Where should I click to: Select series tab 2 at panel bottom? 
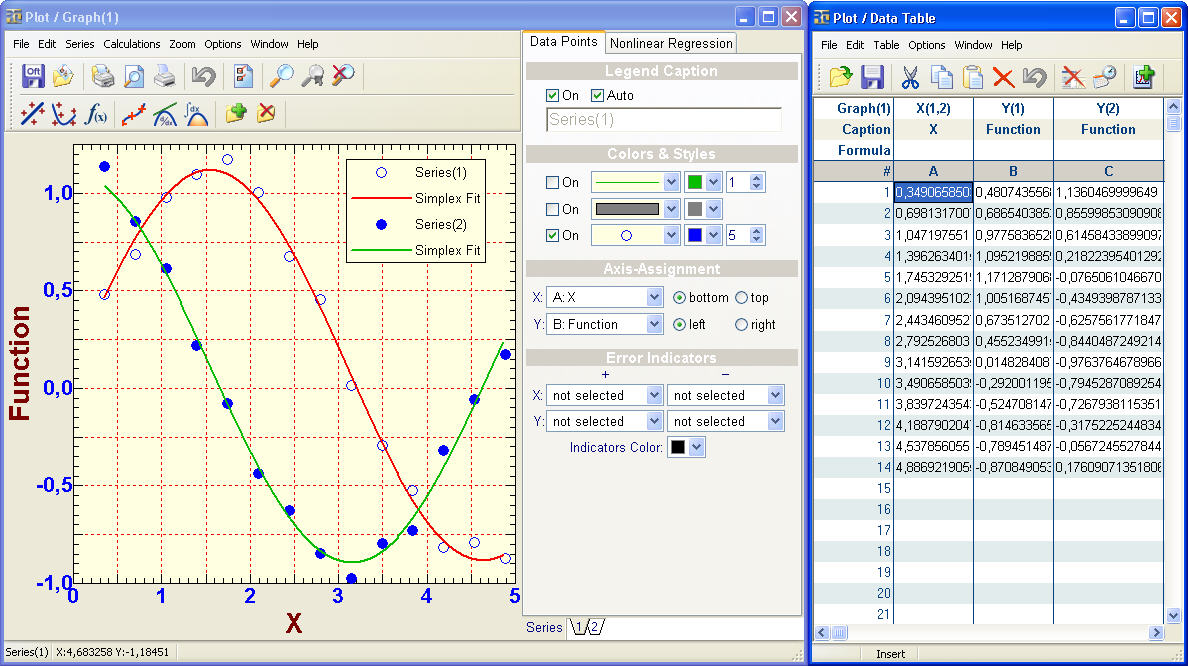[594, 627]
